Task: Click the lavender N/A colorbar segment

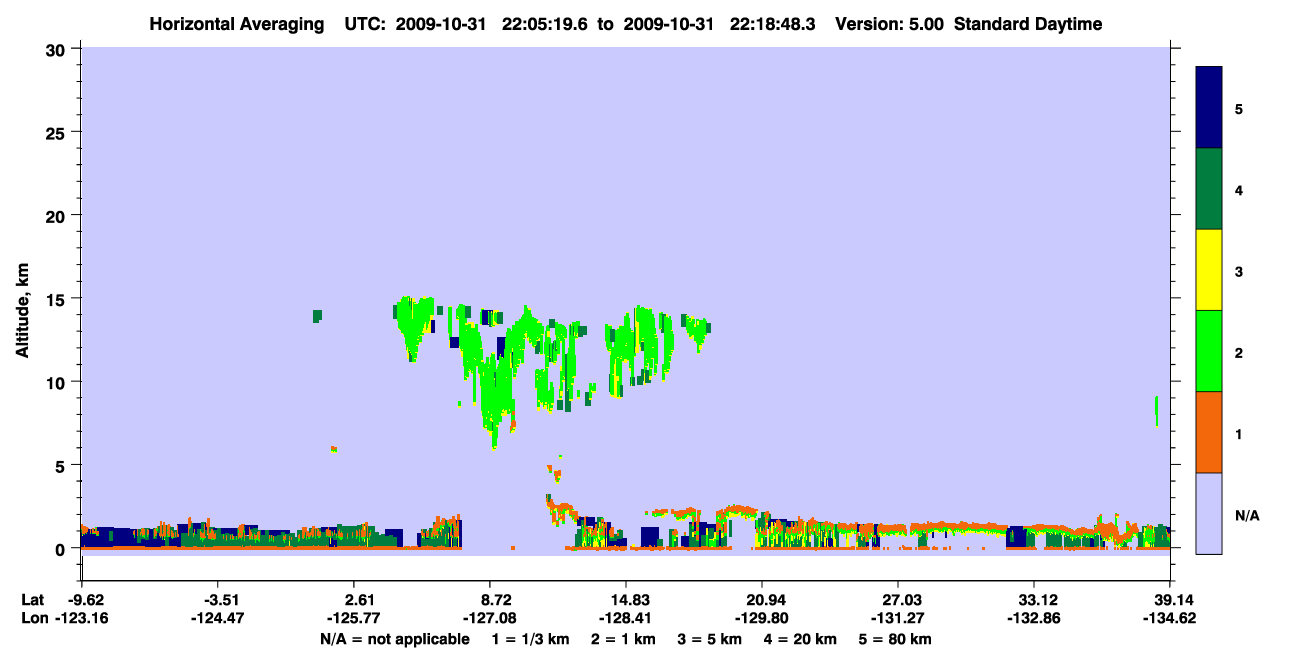Action: click(x=1209, y=513)
